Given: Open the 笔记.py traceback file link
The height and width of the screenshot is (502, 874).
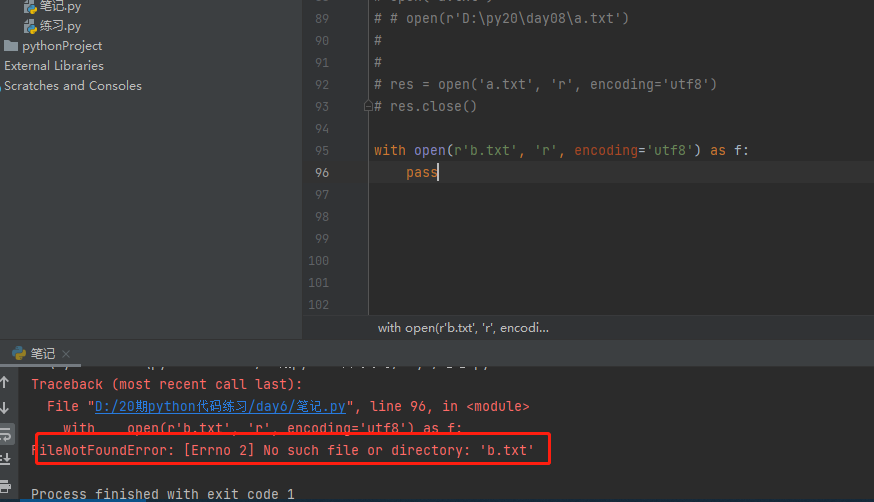Looking at the screenshot, I should pos(220,406).
